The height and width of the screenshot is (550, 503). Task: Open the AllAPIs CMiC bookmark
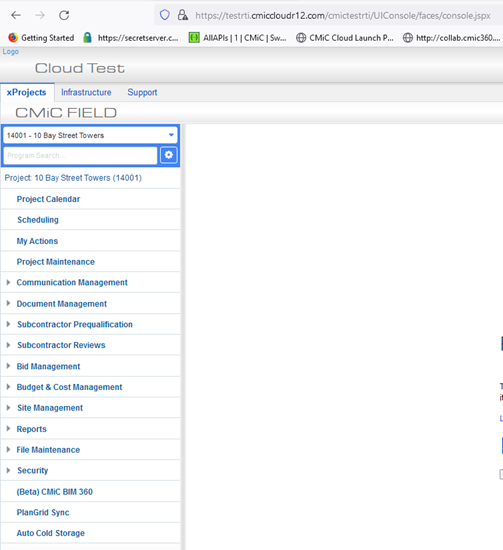tap(237, 38)
